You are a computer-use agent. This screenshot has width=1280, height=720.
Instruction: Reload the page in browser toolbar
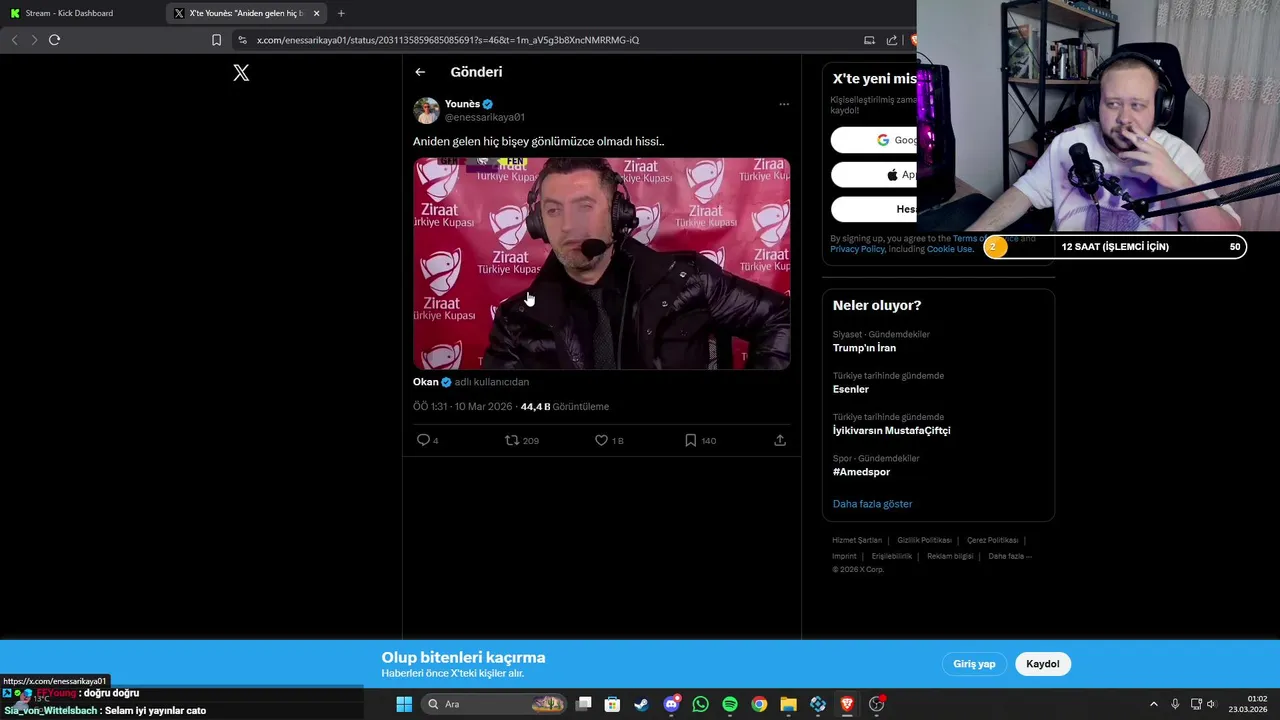tap(54, 40)
